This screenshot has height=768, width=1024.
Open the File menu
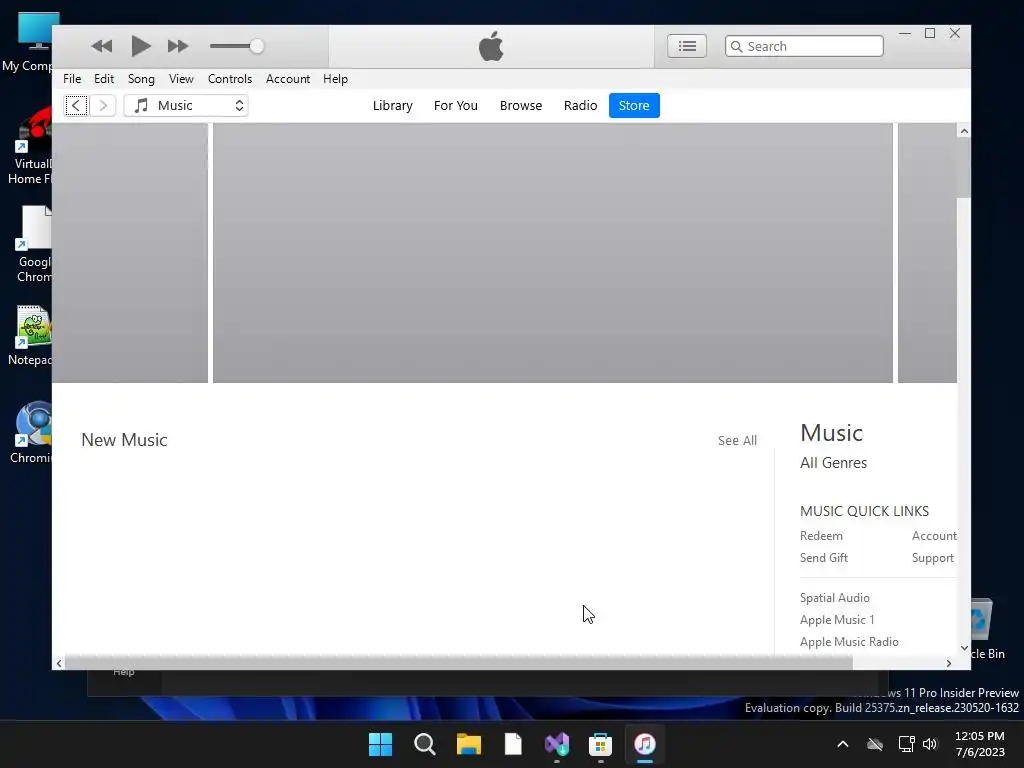tap(72, 78)
